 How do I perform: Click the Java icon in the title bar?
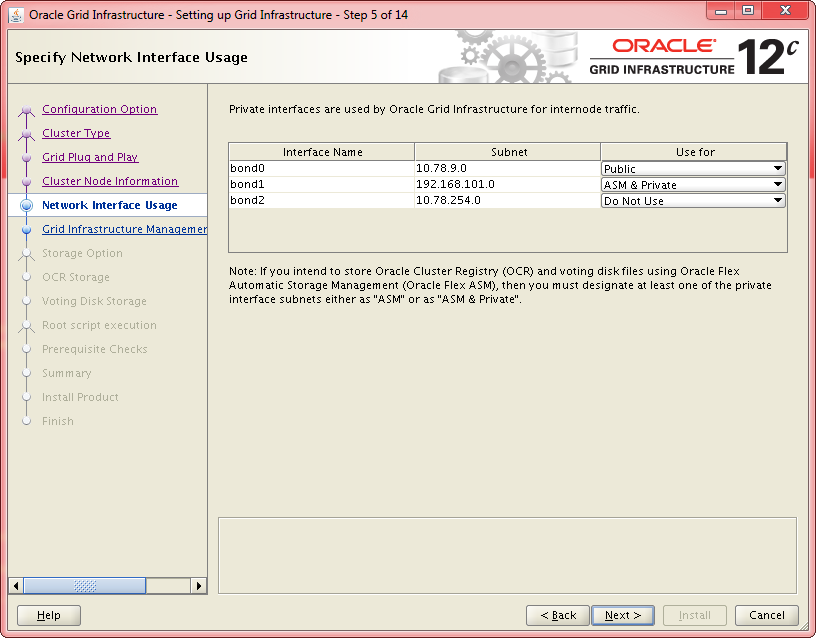(x=17, y=15)
